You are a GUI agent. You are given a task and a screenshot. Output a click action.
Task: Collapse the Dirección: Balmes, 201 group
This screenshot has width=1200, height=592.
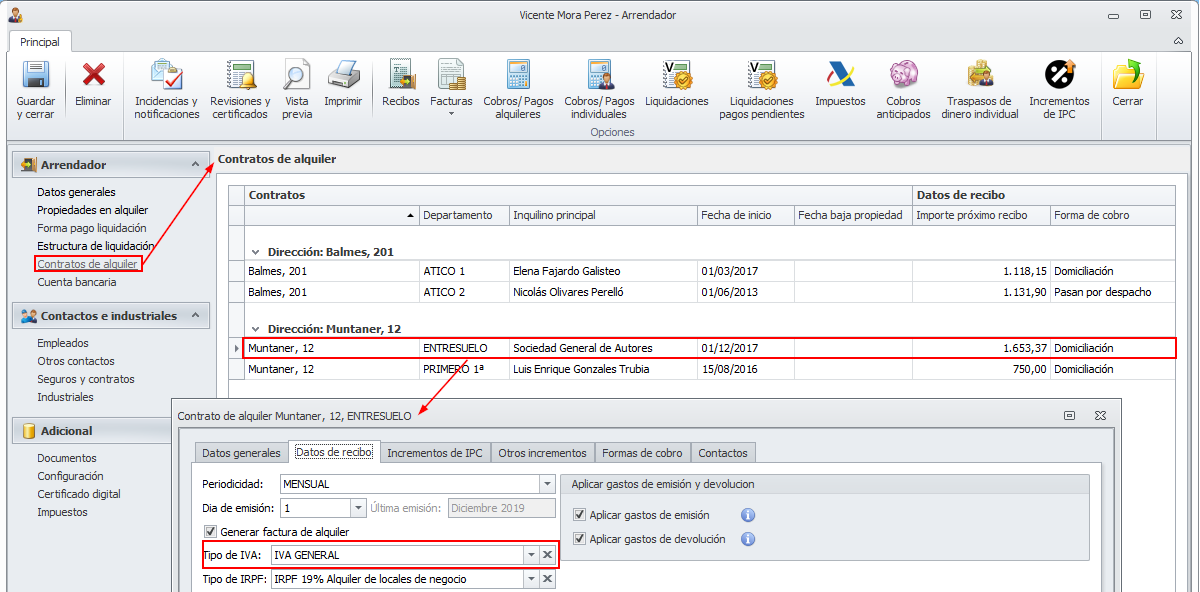[x=256, y=252]
